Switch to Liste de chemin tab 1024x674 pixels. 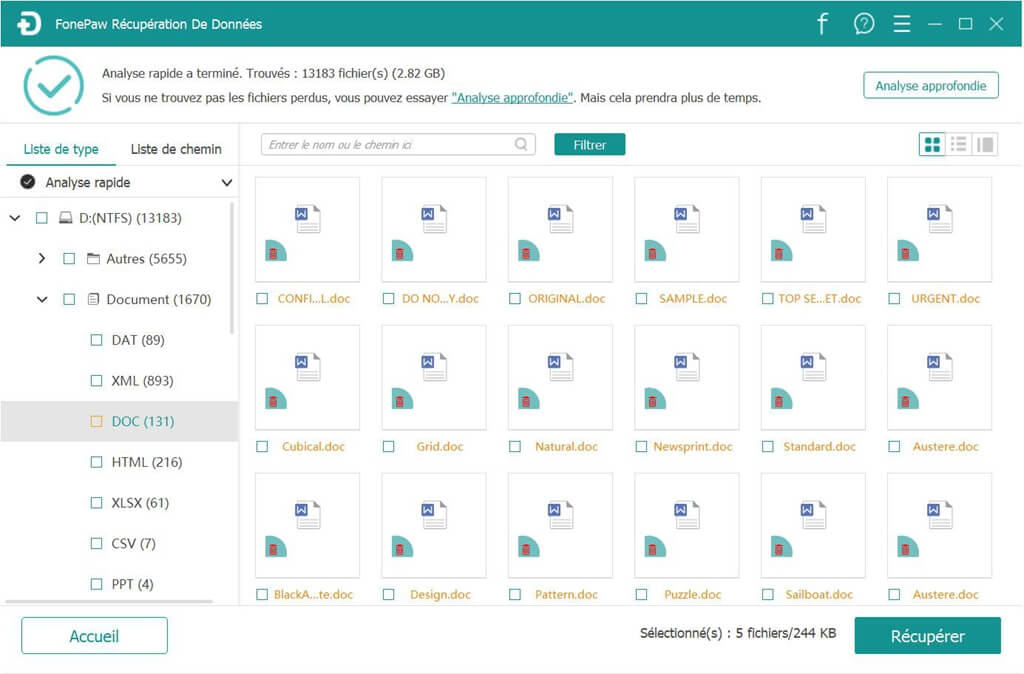pyautogui.click(x=176, y=149)
